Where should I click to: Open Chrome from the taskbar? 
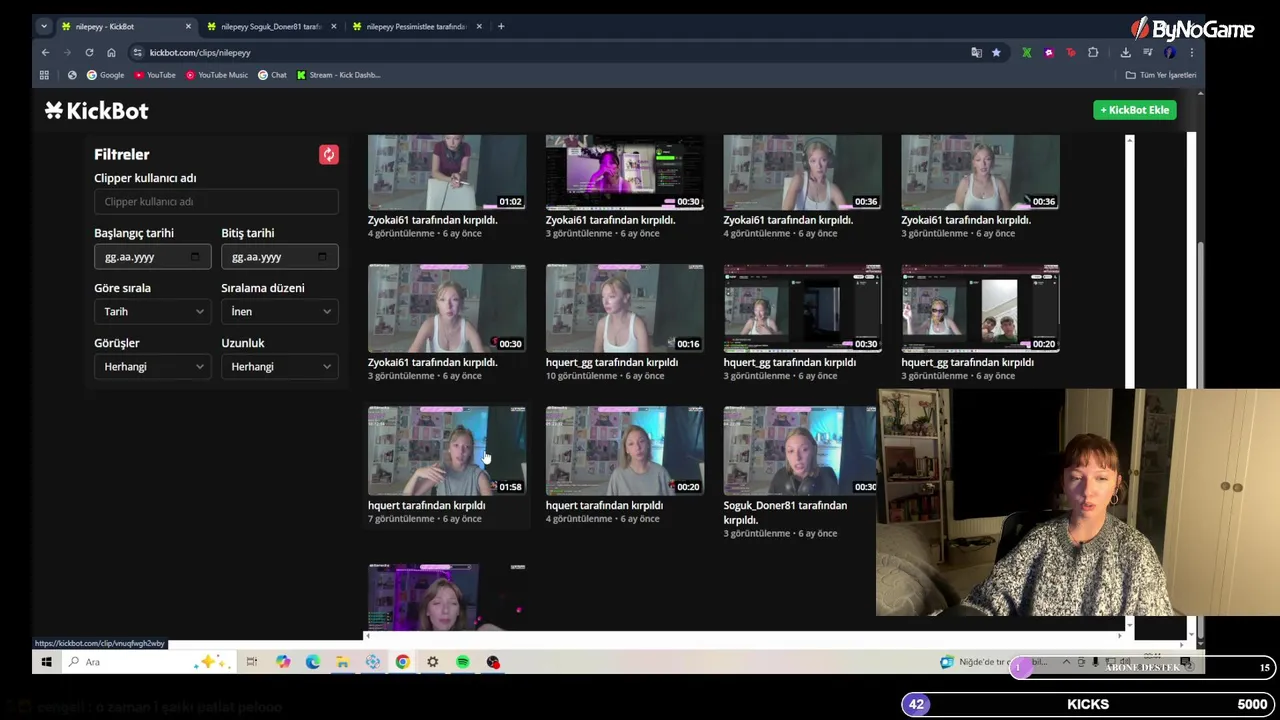[x=402, y=662]
